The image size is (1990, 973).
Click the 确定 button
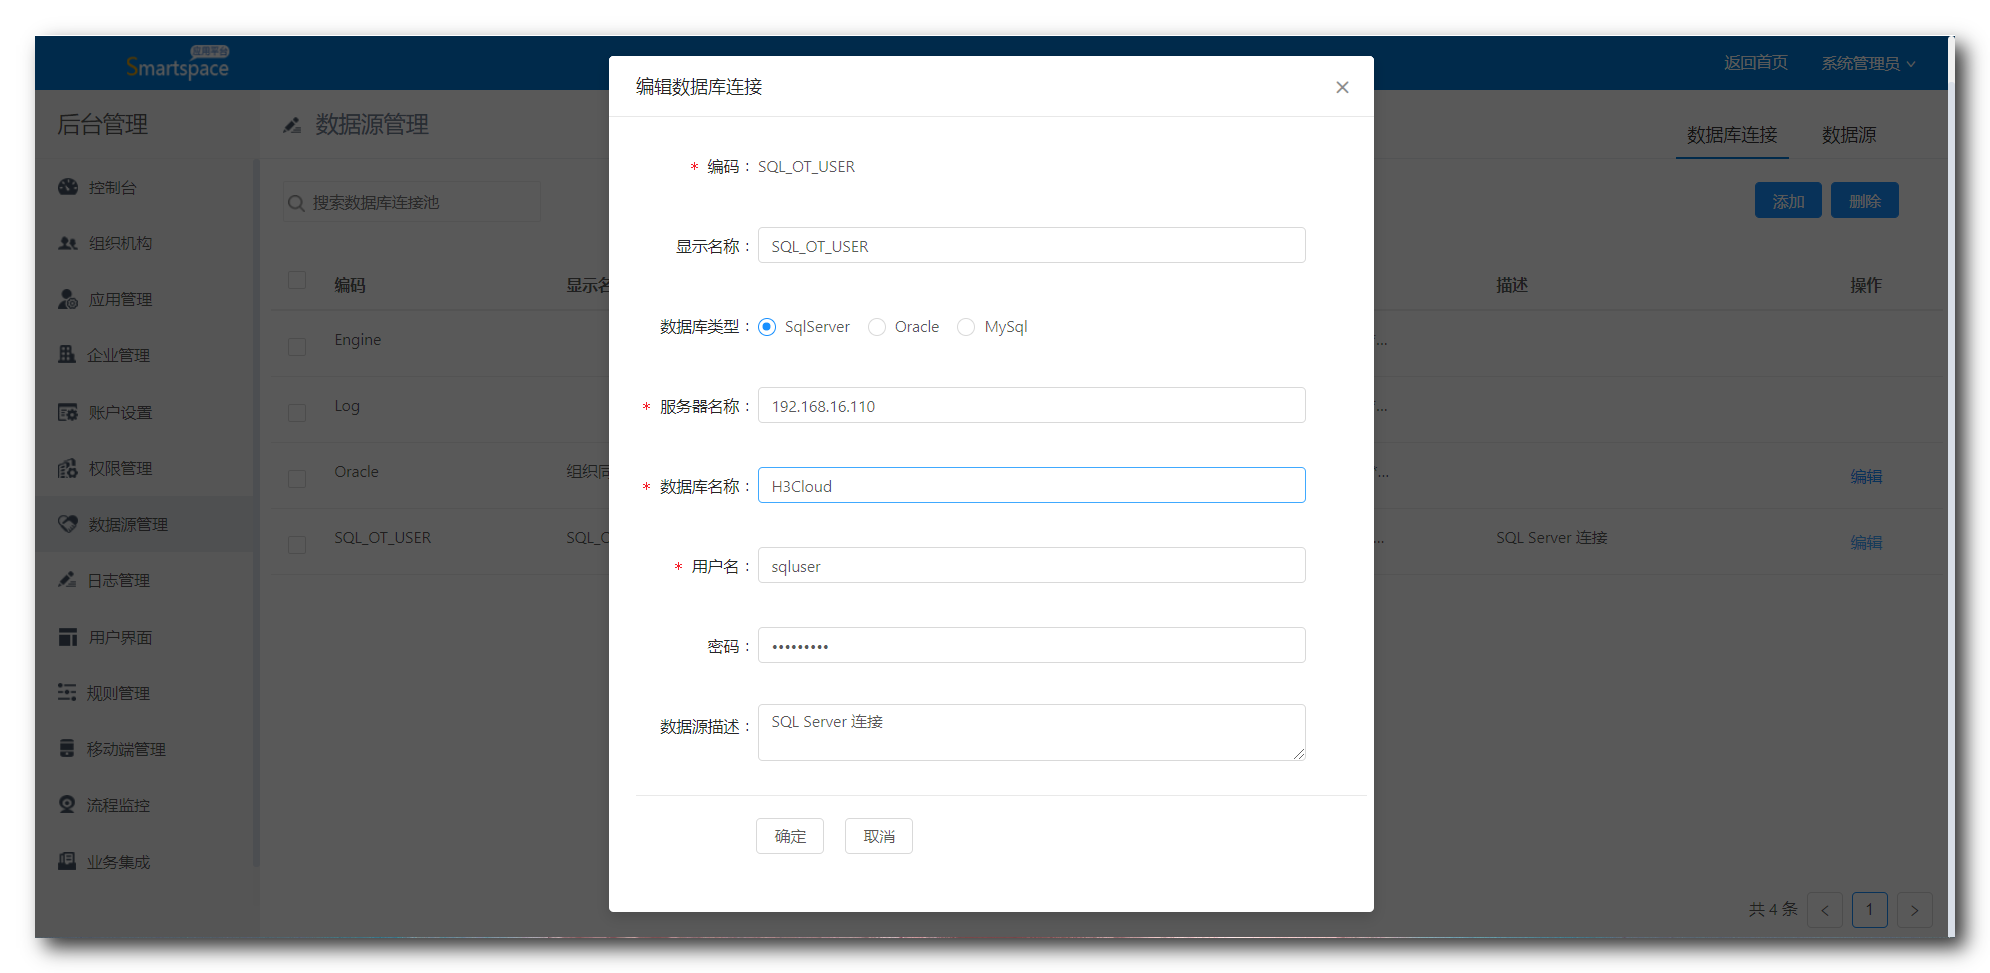[x=790, y=836]
